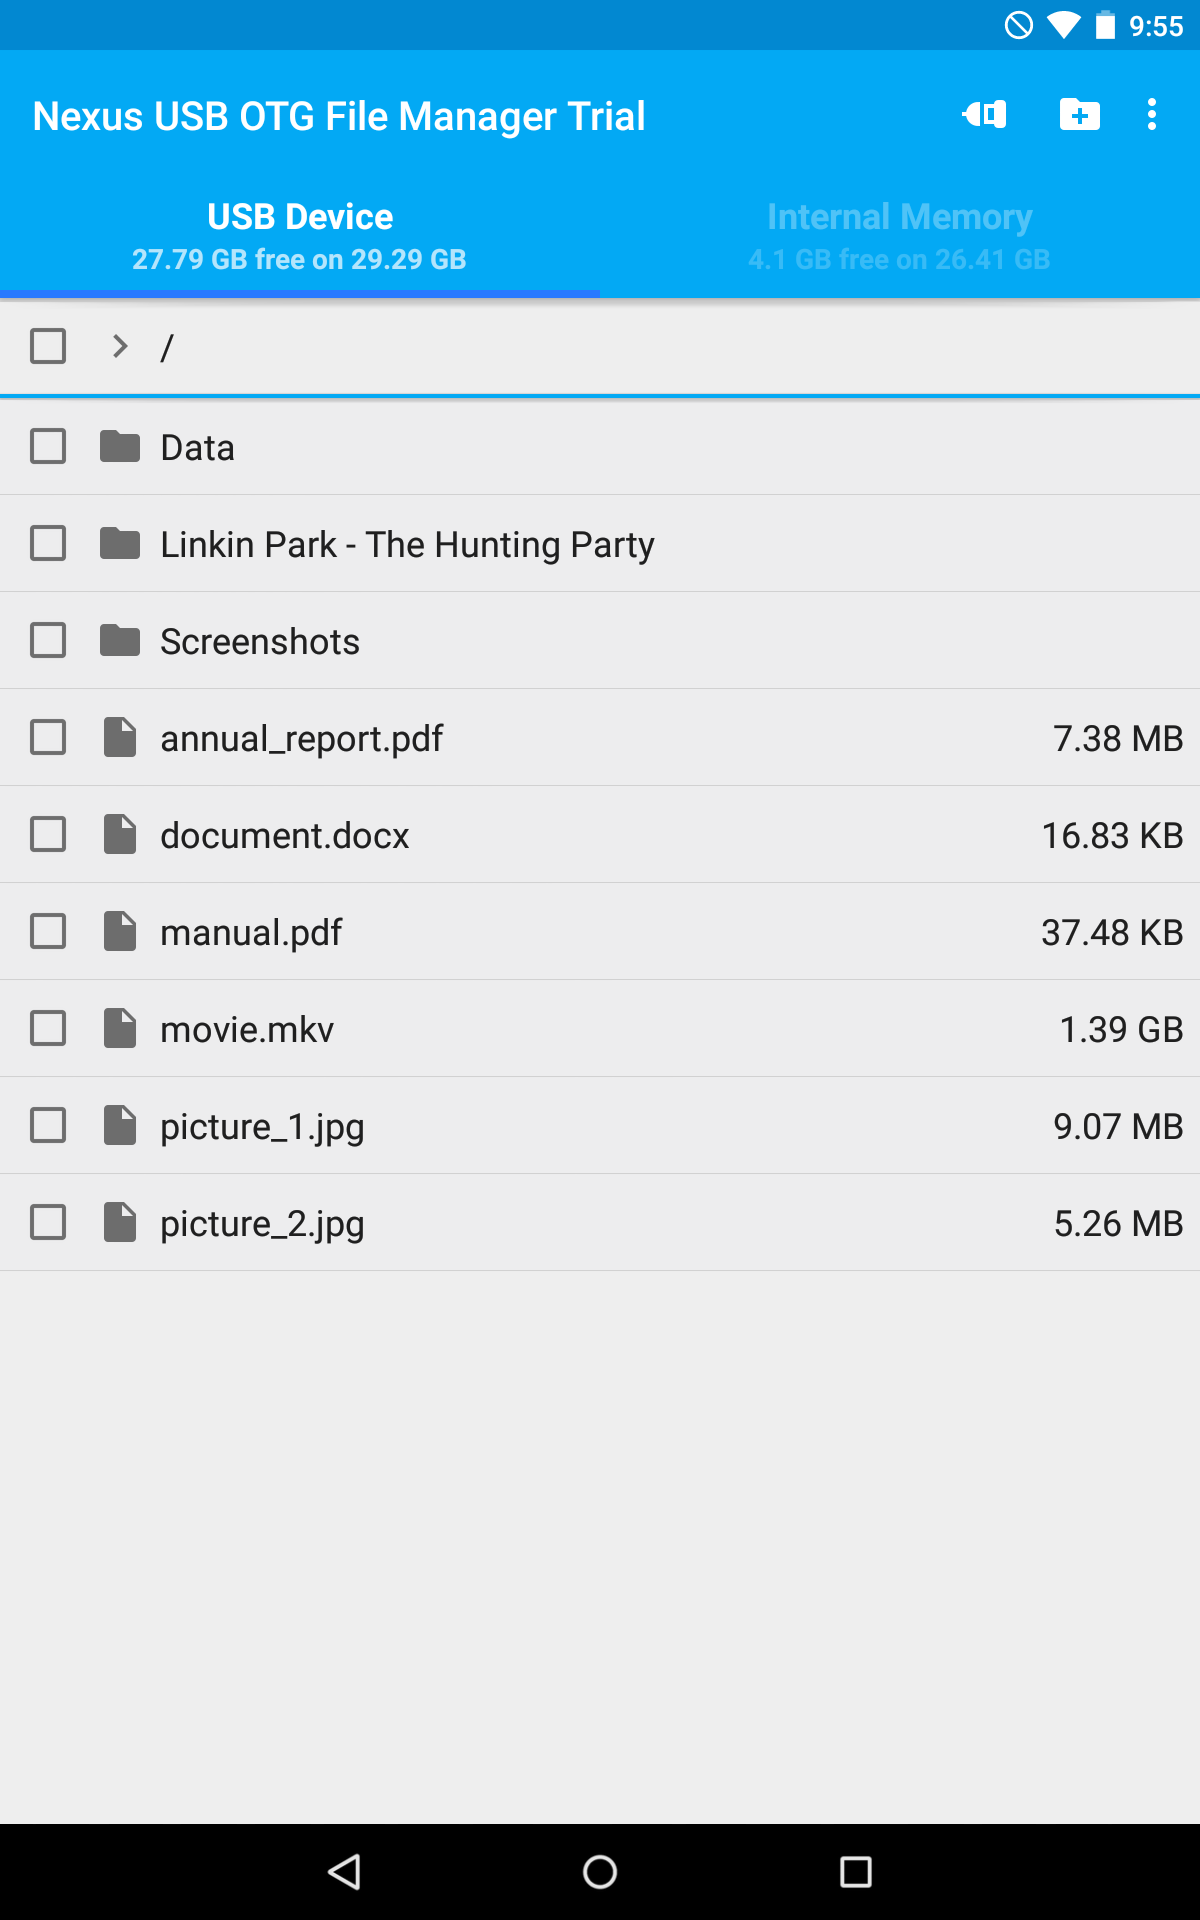This screenshot has width=1200, height=1920.
Task: Click the blue tab indicator under USB Device
Action: click(300, 292)
